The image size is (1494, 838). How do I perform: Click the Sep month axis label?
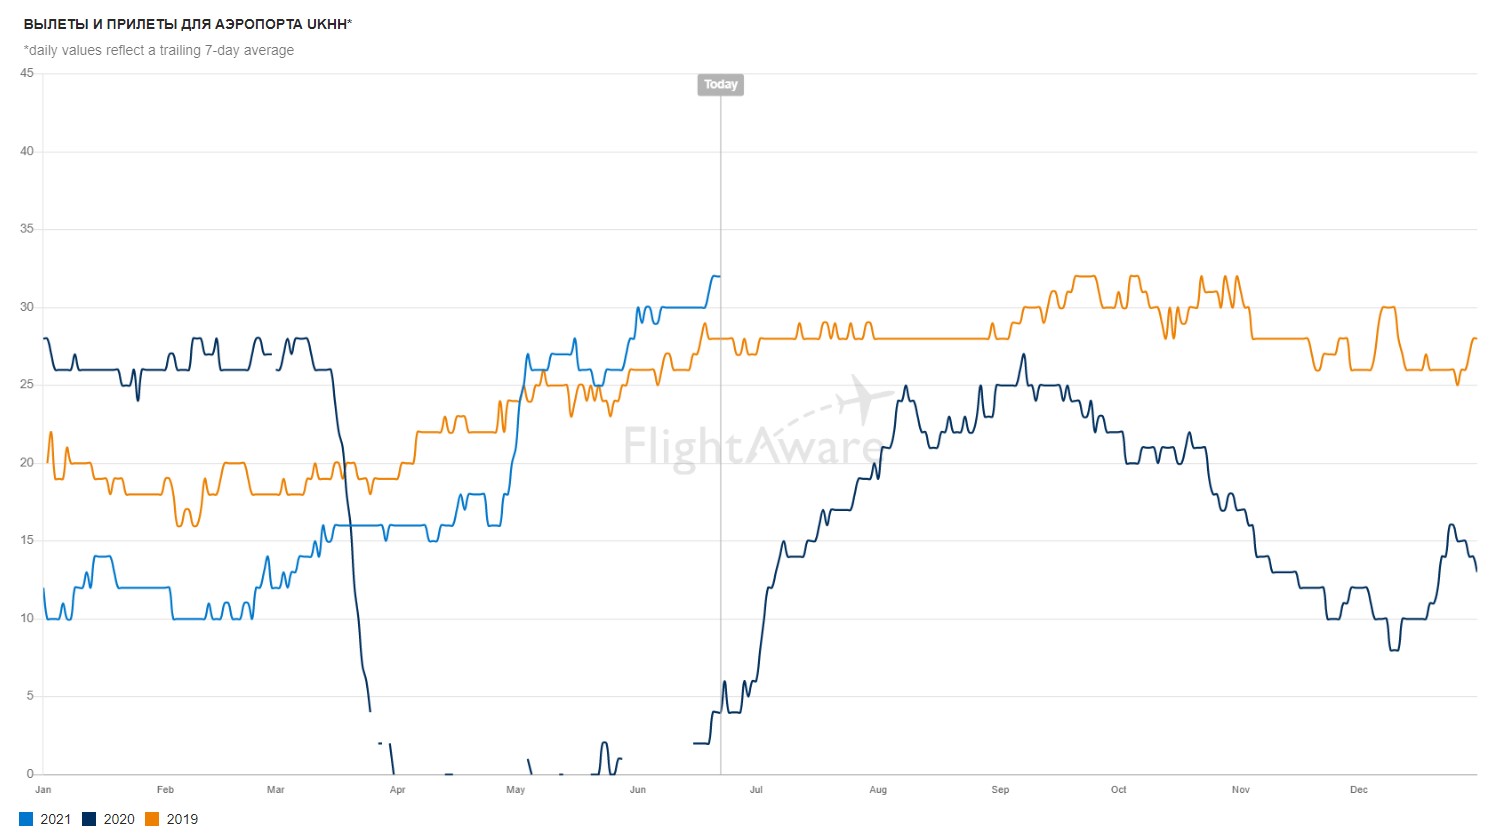[1000, 790]
